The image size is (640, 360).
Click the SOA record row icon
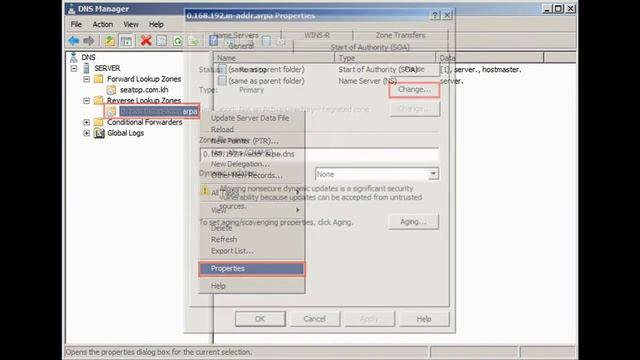(222, 69)
